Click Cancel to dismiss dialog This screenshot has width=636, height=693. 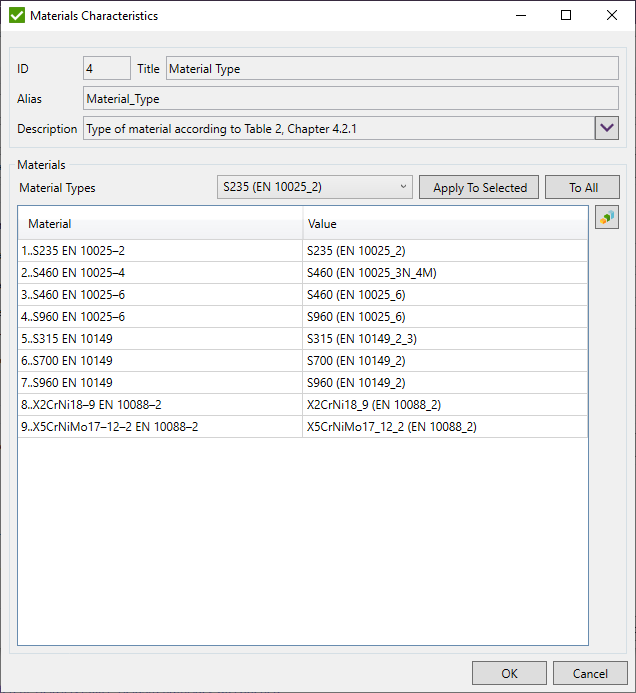(x=589, y=673)
